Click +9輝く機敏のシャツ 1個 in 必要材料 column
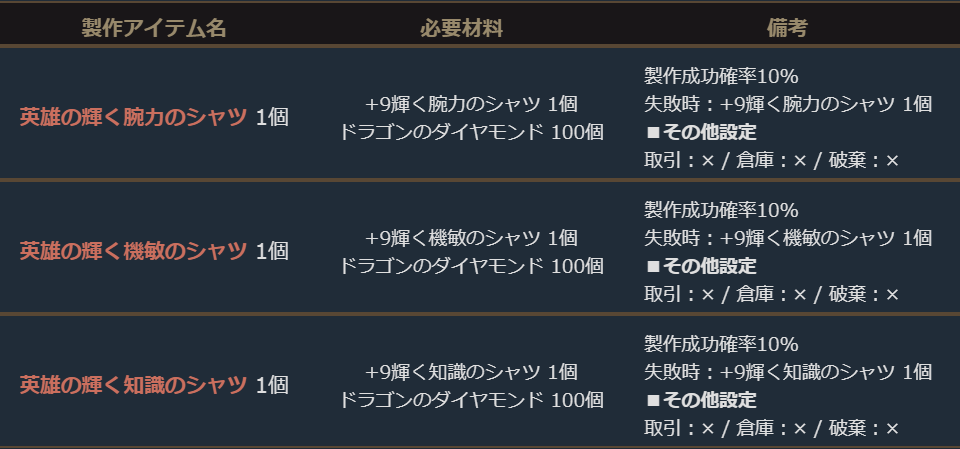The width and height of the screenshot is (960, 449). (x=471, y=238)
